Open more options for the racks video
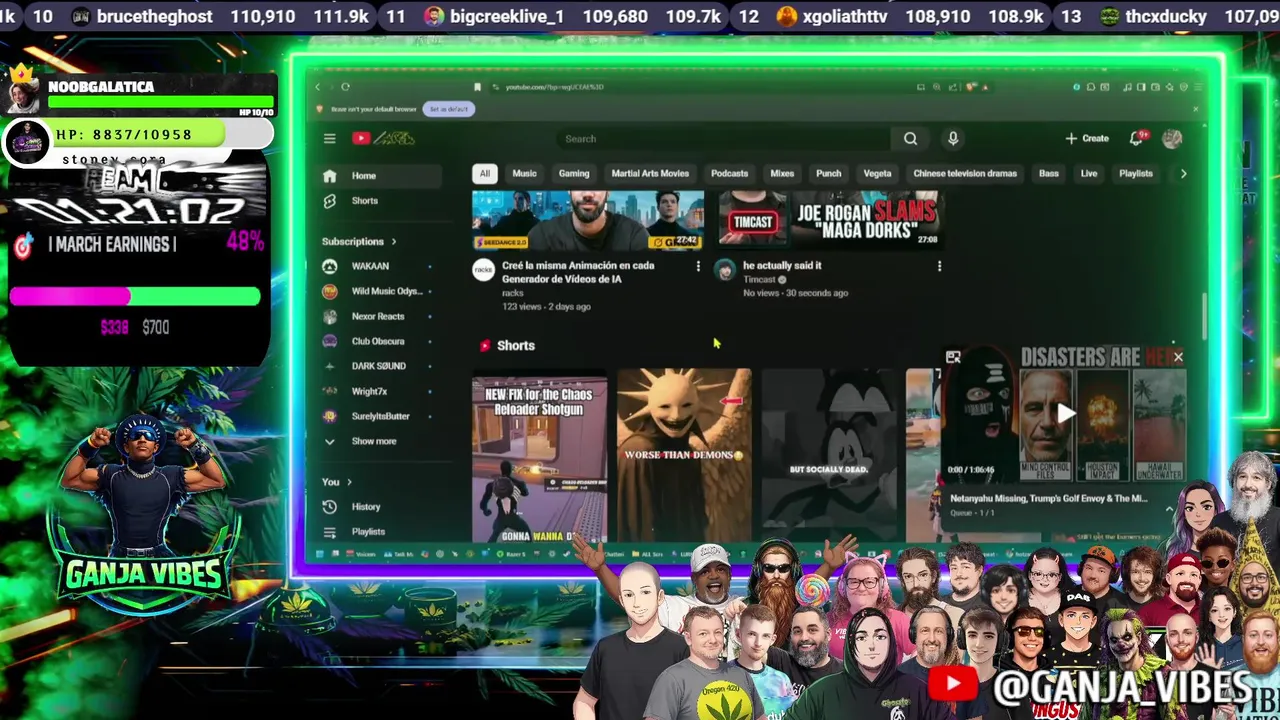 pyautogui.click(x=698, y=266)
